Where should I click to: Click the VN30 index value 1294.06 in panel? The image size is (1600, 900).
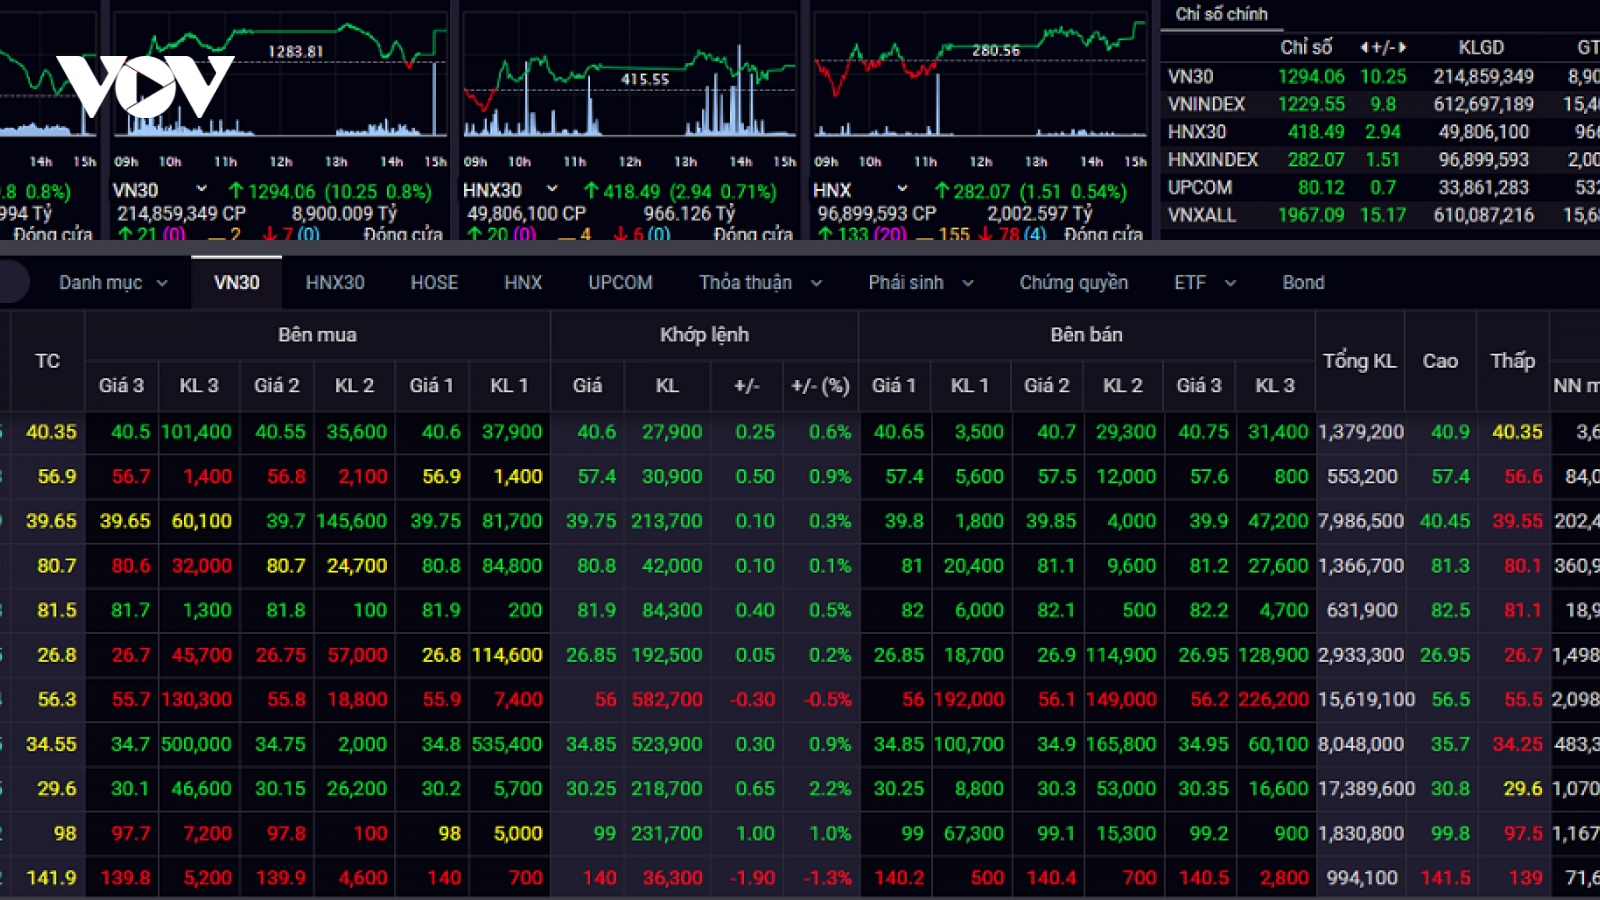(x=1311, y=76)
